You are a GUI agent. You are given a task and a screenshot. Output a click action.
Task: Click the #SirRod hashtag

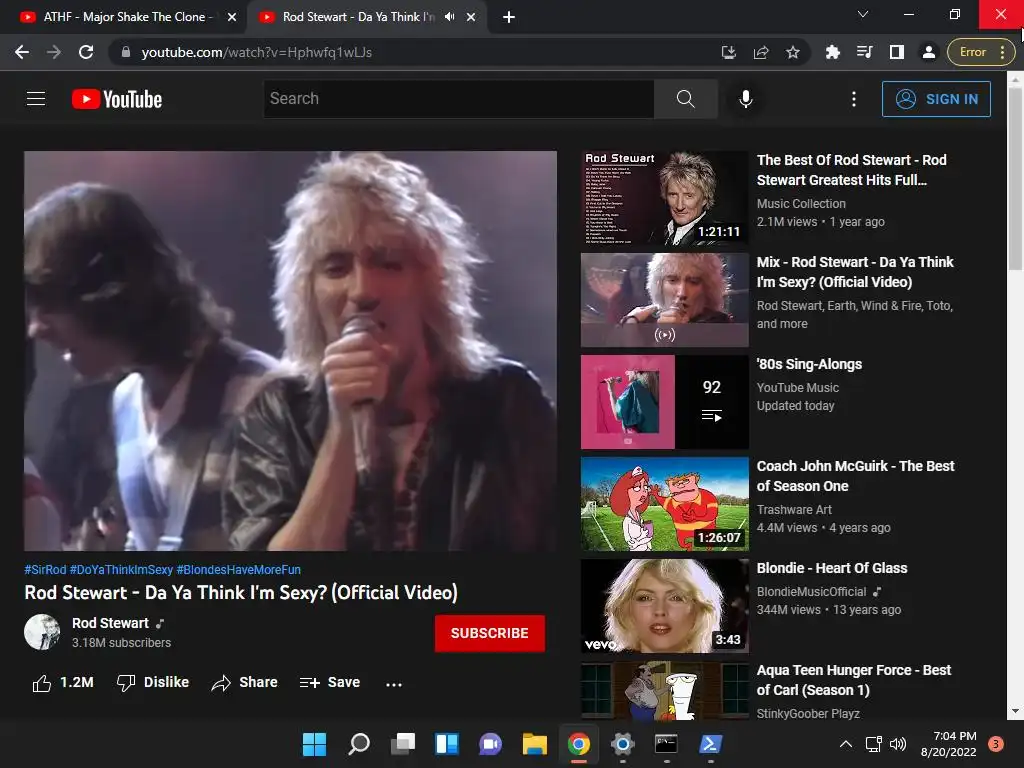click(x=45, y=569)
